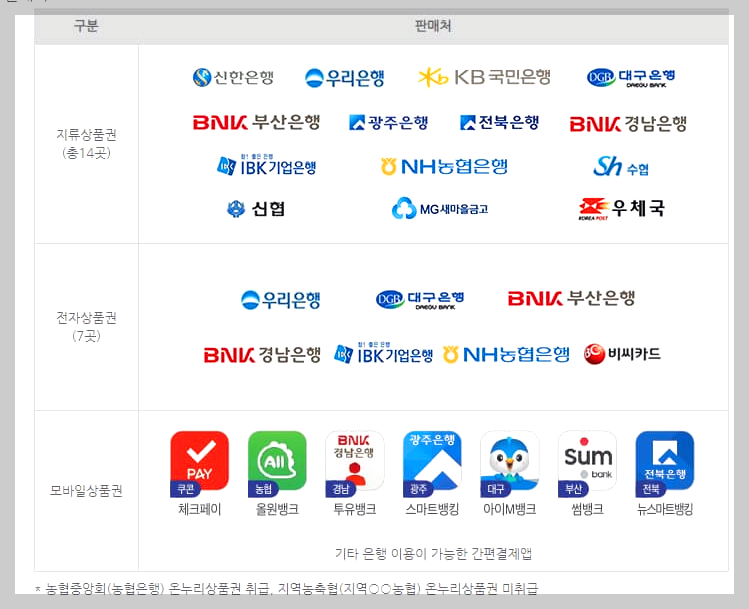Select the 비씨카드 logo

tap(622, 354)
